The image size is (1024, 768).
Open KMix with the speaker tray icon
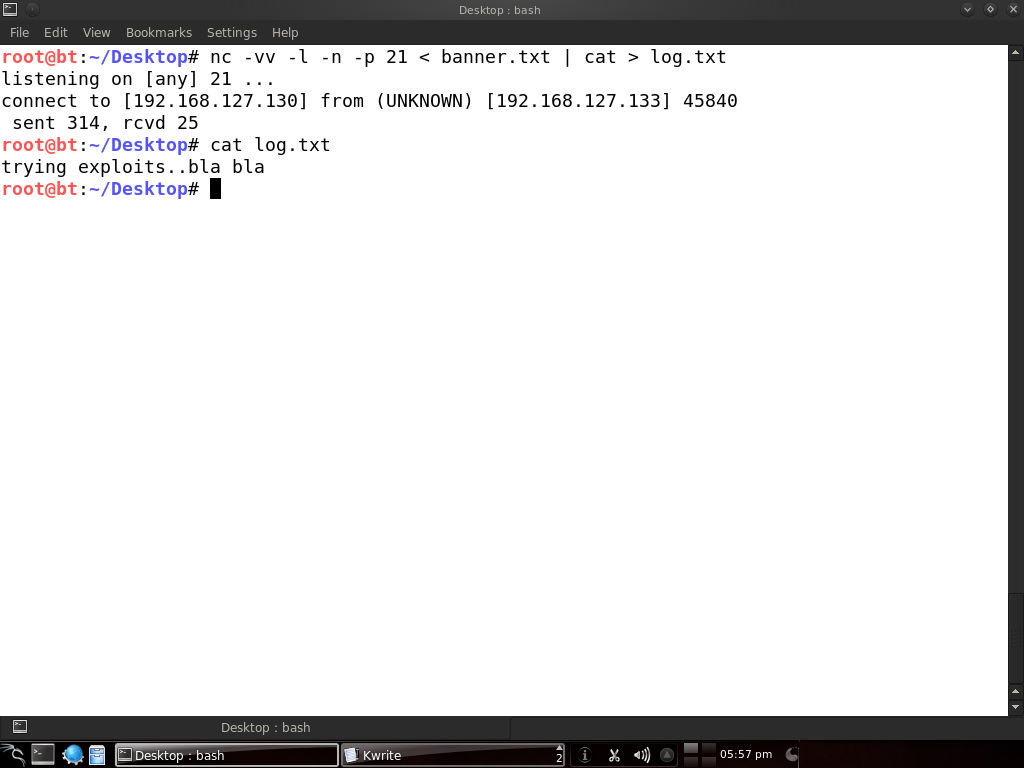pos(640,755)
